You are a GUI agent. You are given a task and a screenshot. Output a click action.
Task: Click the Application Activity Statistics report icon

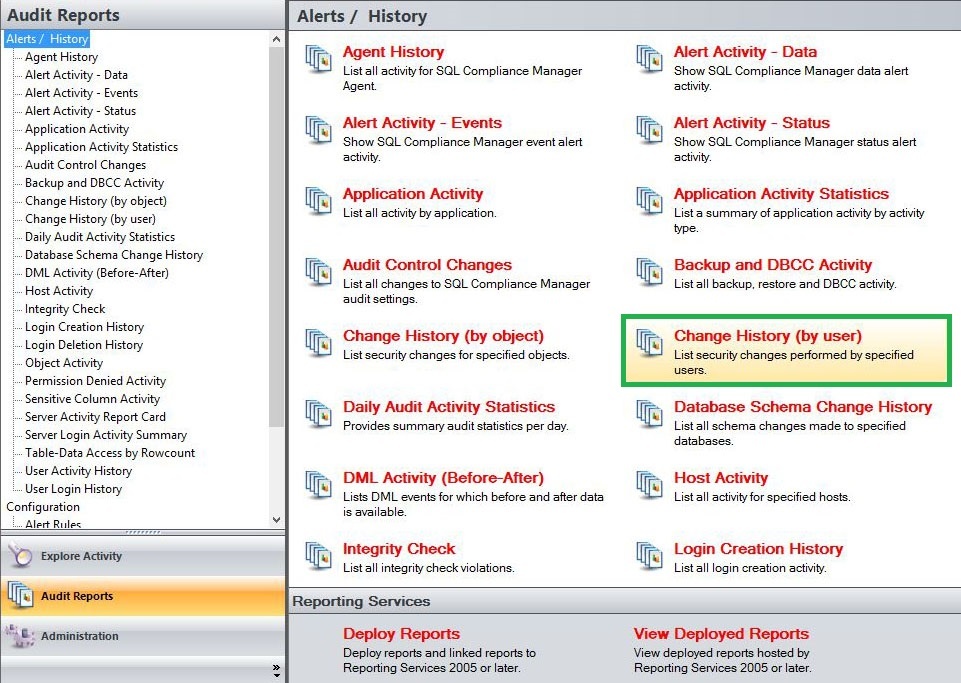(649, 201)
